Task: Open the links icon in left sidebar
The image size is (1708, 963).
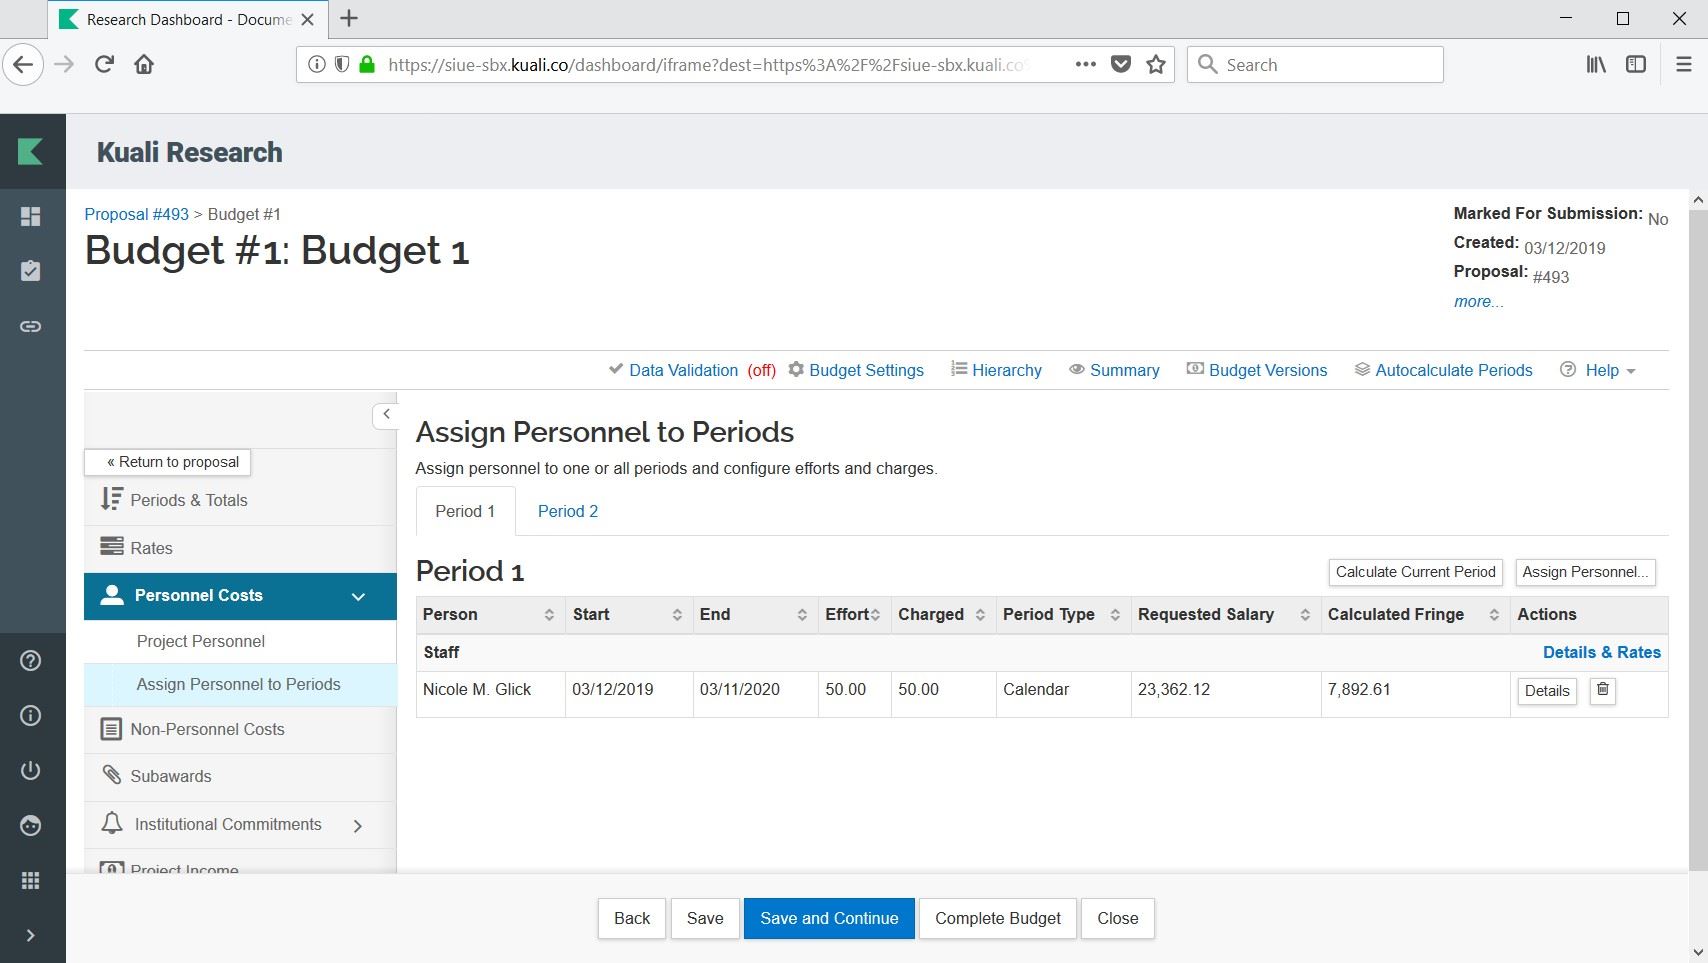Action: point(31,326)
